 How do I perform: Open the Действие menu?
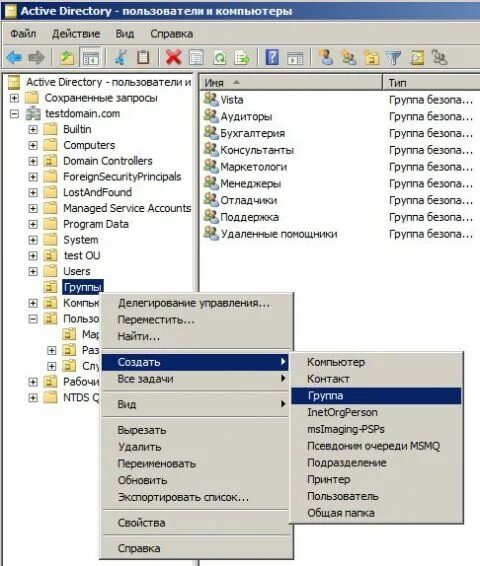tap(76, 34)
